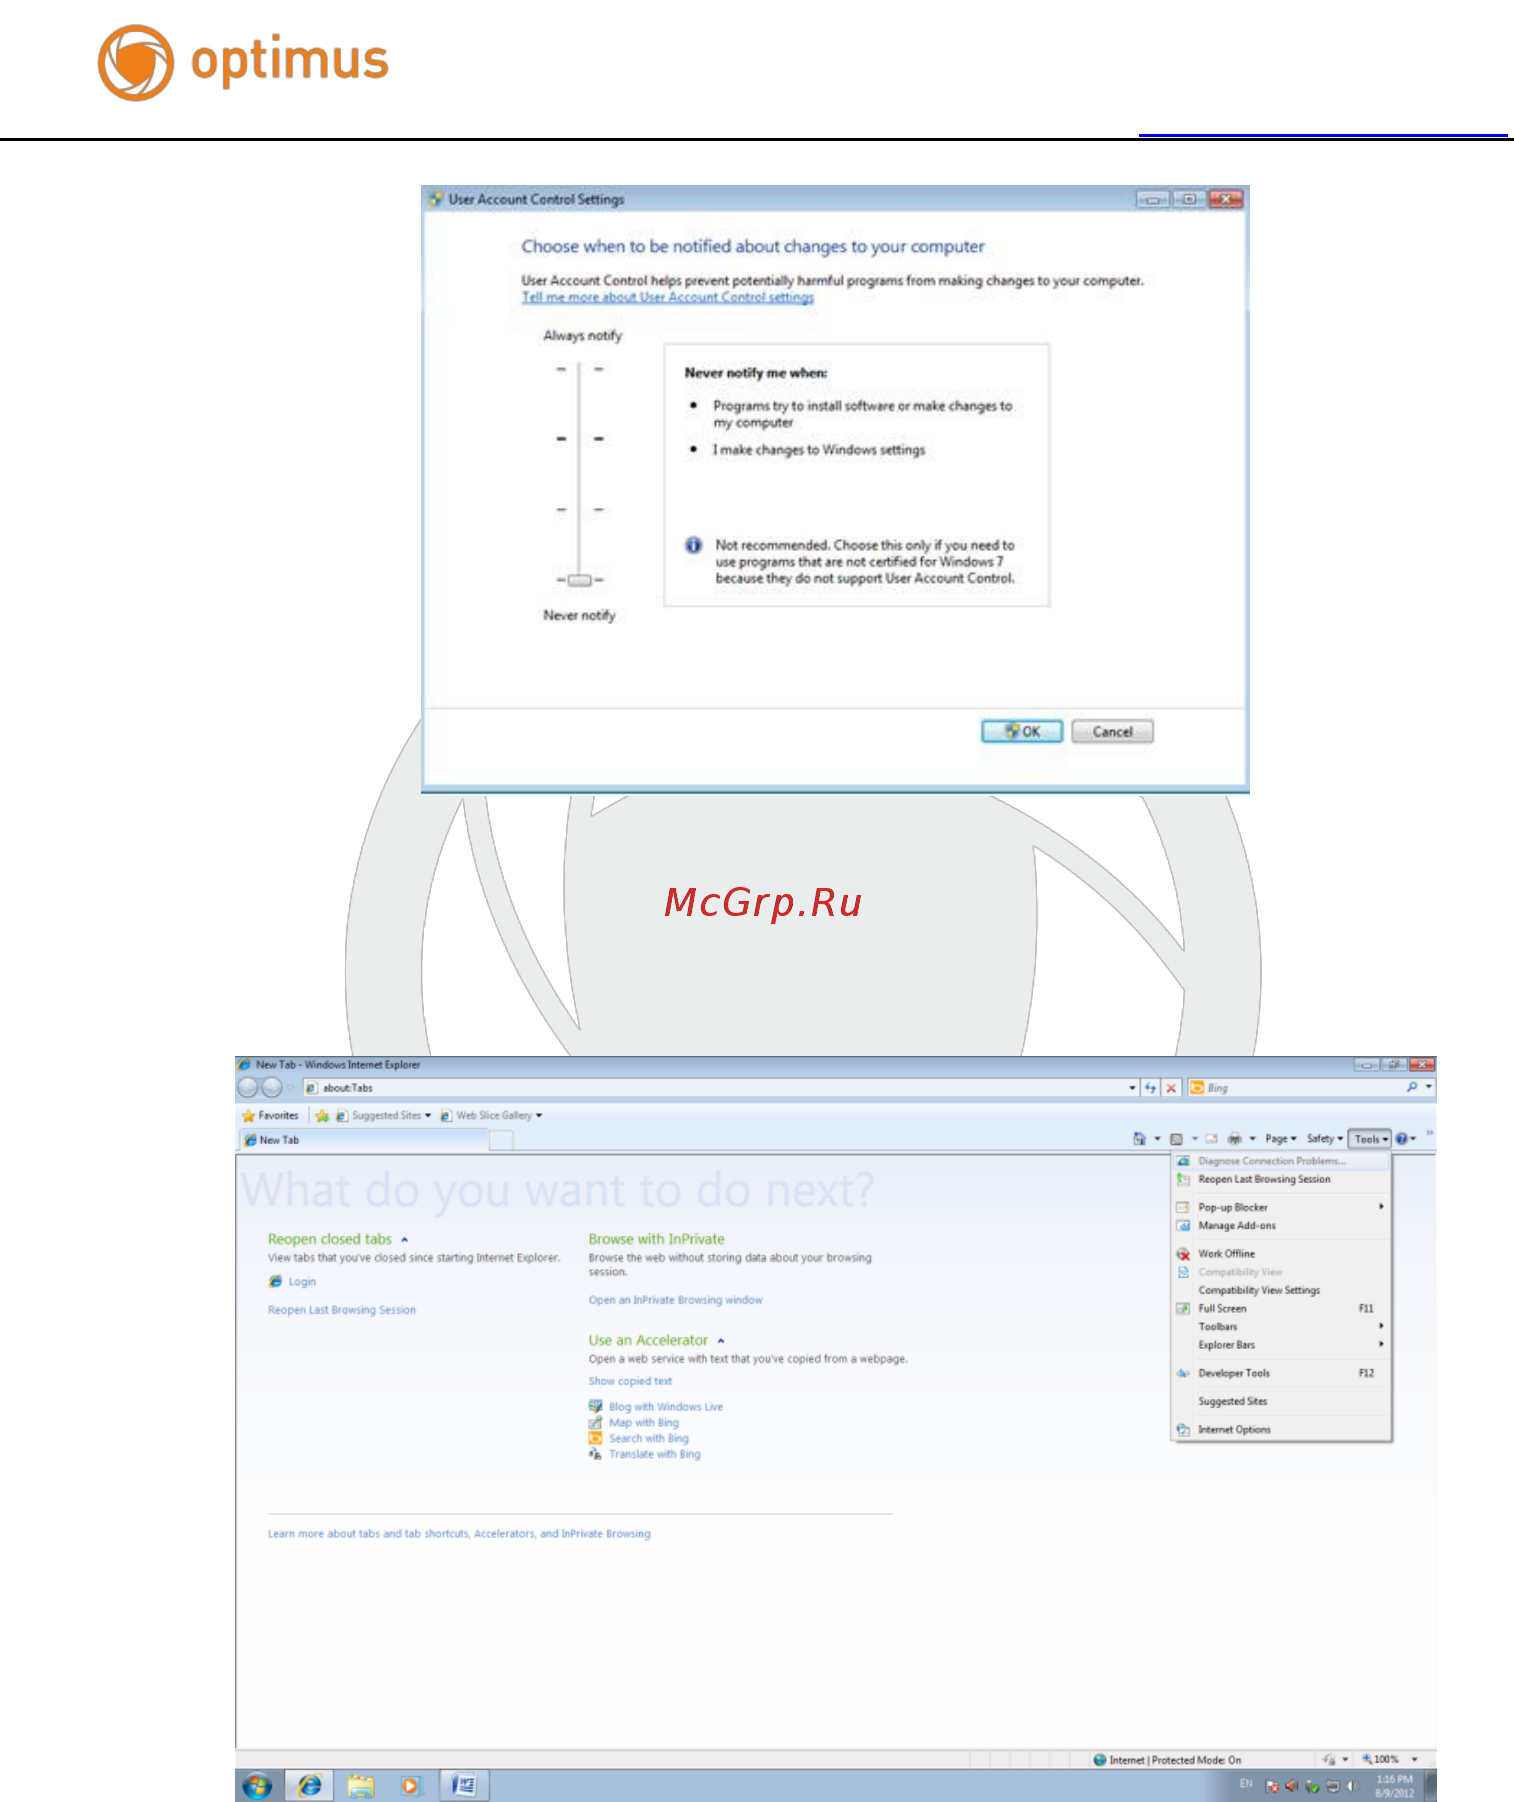Open Favorites star button in IE
The width and height of the screenshot is (1514, 1802).
pos(270,1116)
